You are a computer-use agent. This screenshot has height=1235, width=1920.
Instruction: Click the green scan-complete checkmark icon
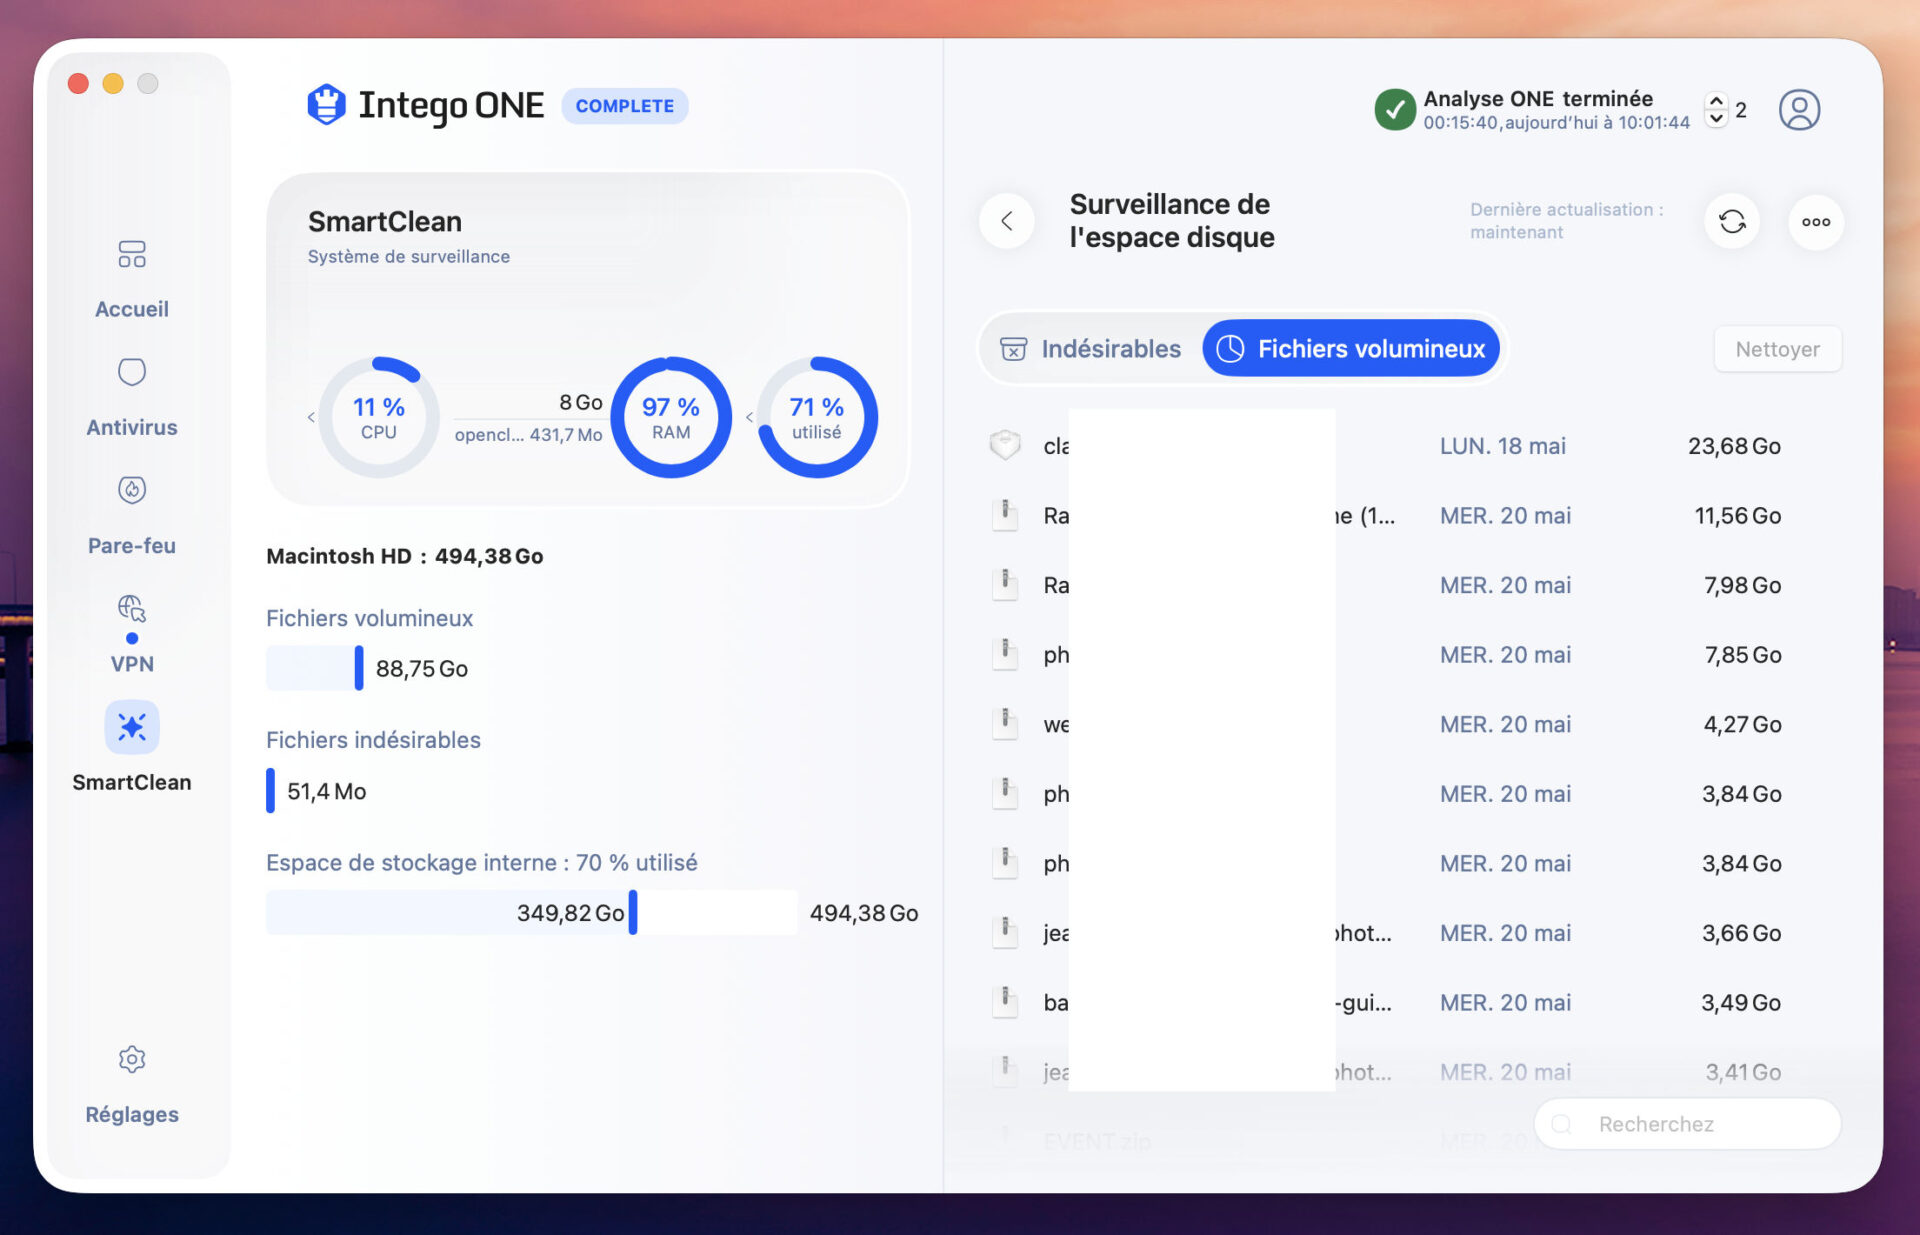[1395, 110]
